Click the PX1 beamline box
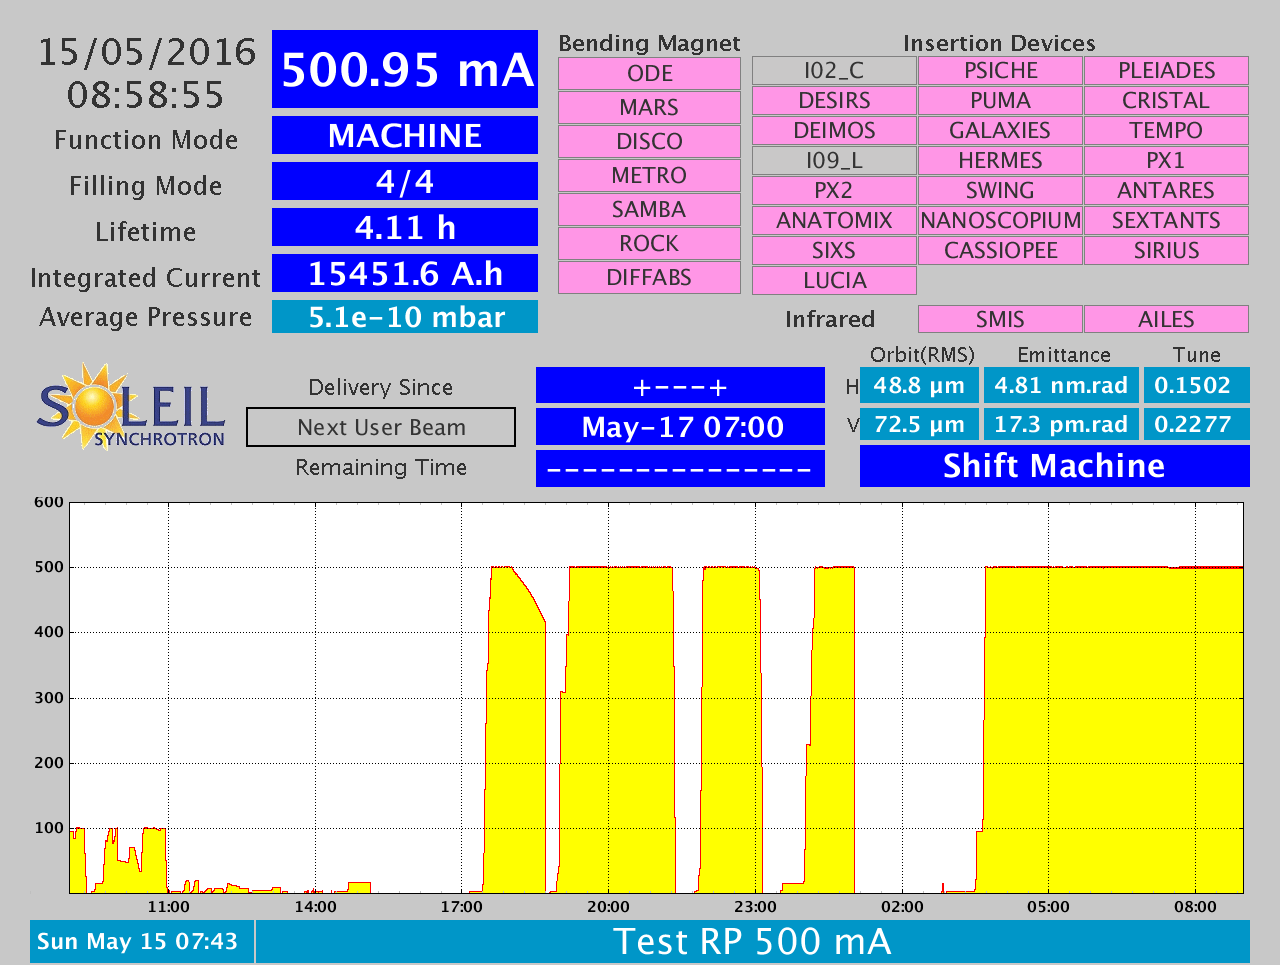 (x=1166, y=160)
